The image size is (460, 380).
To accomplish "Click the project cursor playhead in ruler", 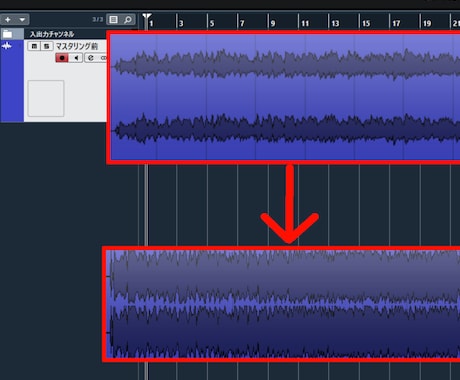I will click(146, 17).
